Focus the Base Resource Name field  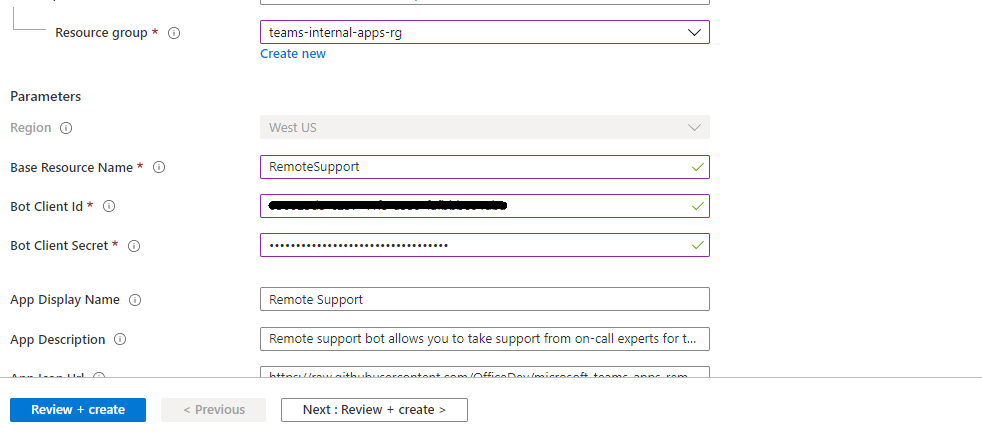pos(485,167)
